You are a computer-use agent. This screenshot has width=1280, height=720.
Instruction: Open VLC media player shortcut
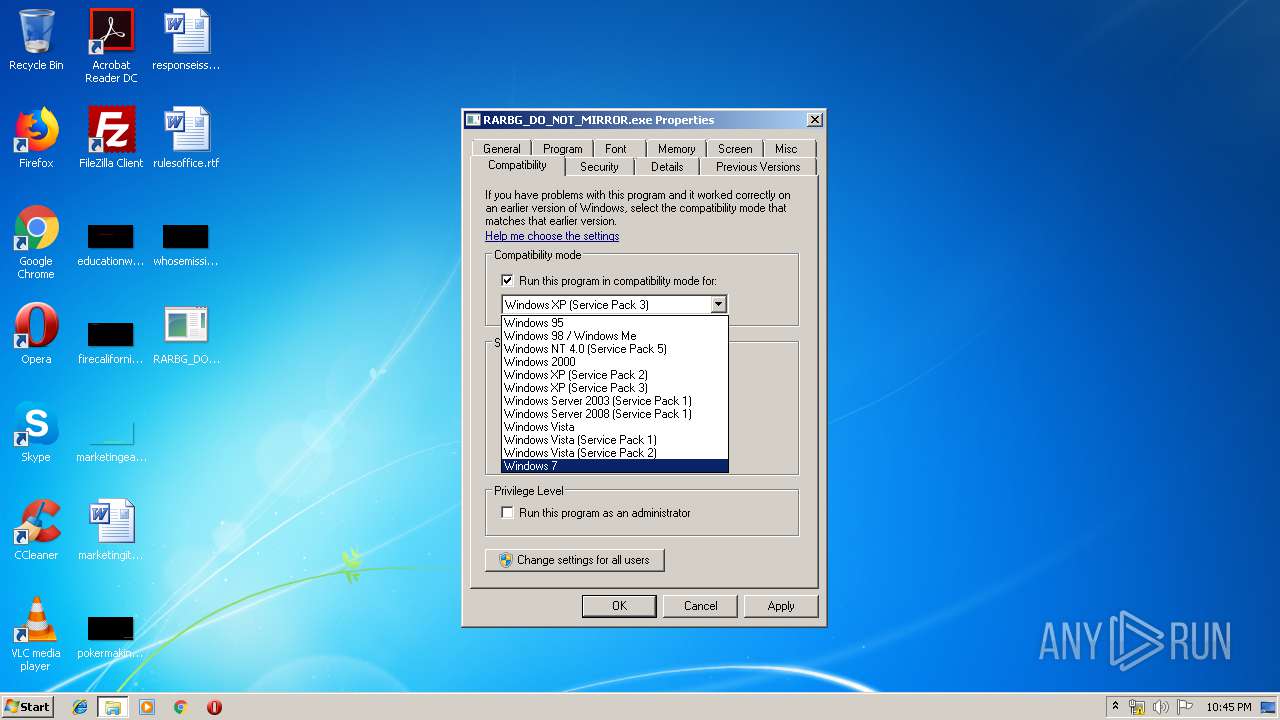(36, 634)
